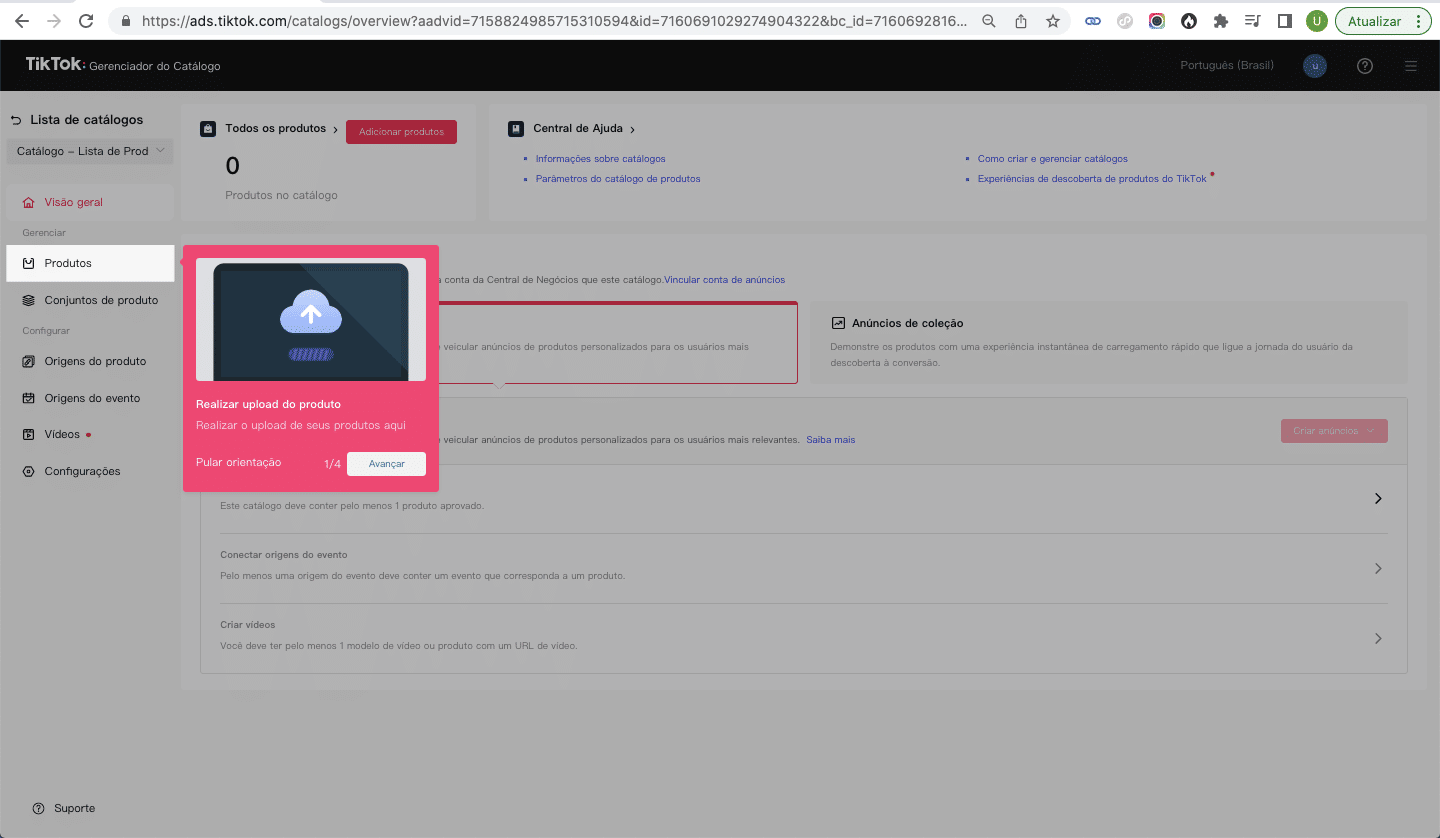1440x838 pixels.
Task: Click the Suporte help icon
Action: click(39, 808)
